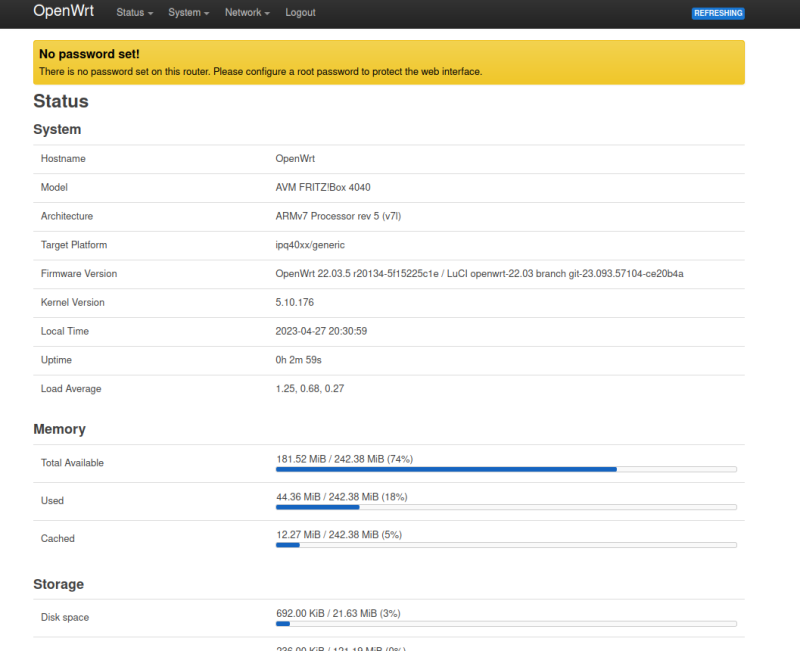This screenshot has width=800, height=651.
Task: Click the OpenWrt brand logo
Action: (x=63, y=12)
